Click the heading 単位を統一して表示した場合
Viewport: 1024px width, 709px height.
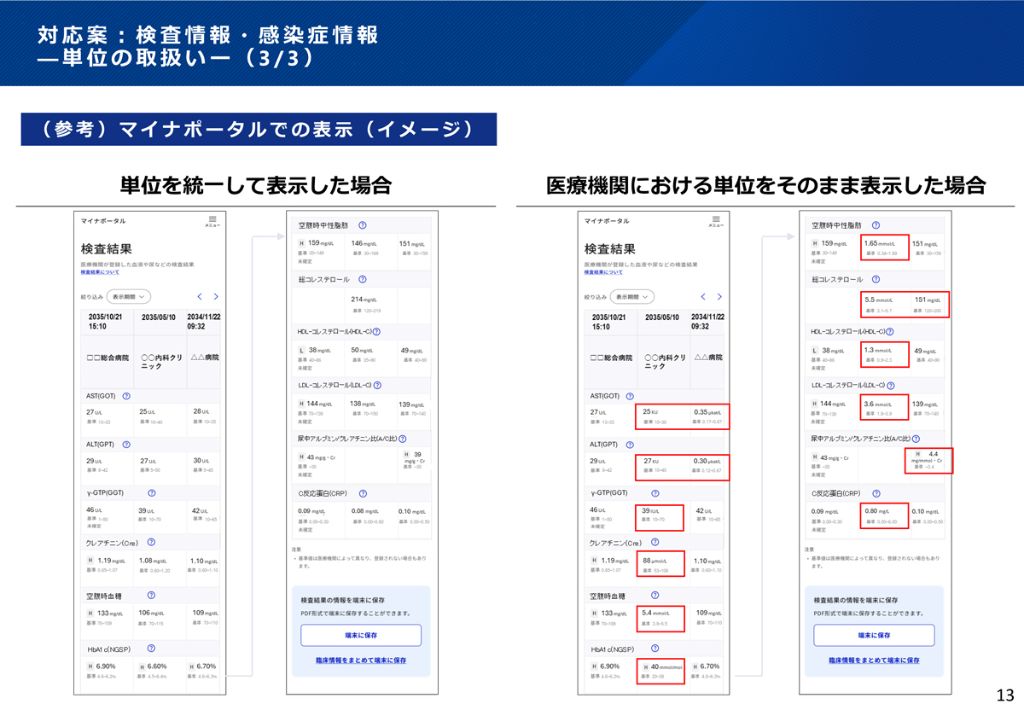pos(256,185)
